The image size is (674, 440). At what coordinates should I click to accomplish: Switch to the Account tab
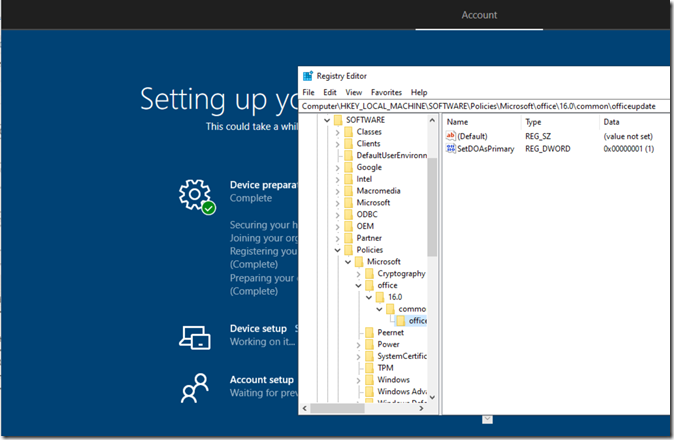point(479,15)
